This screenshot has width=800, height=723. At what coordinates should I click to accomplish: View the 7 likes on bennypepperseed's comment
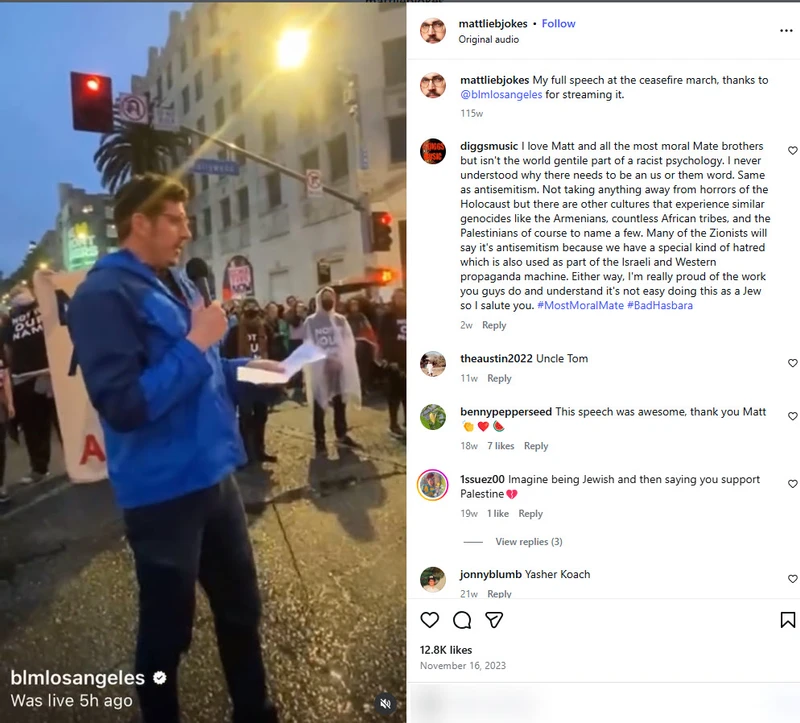501,446
